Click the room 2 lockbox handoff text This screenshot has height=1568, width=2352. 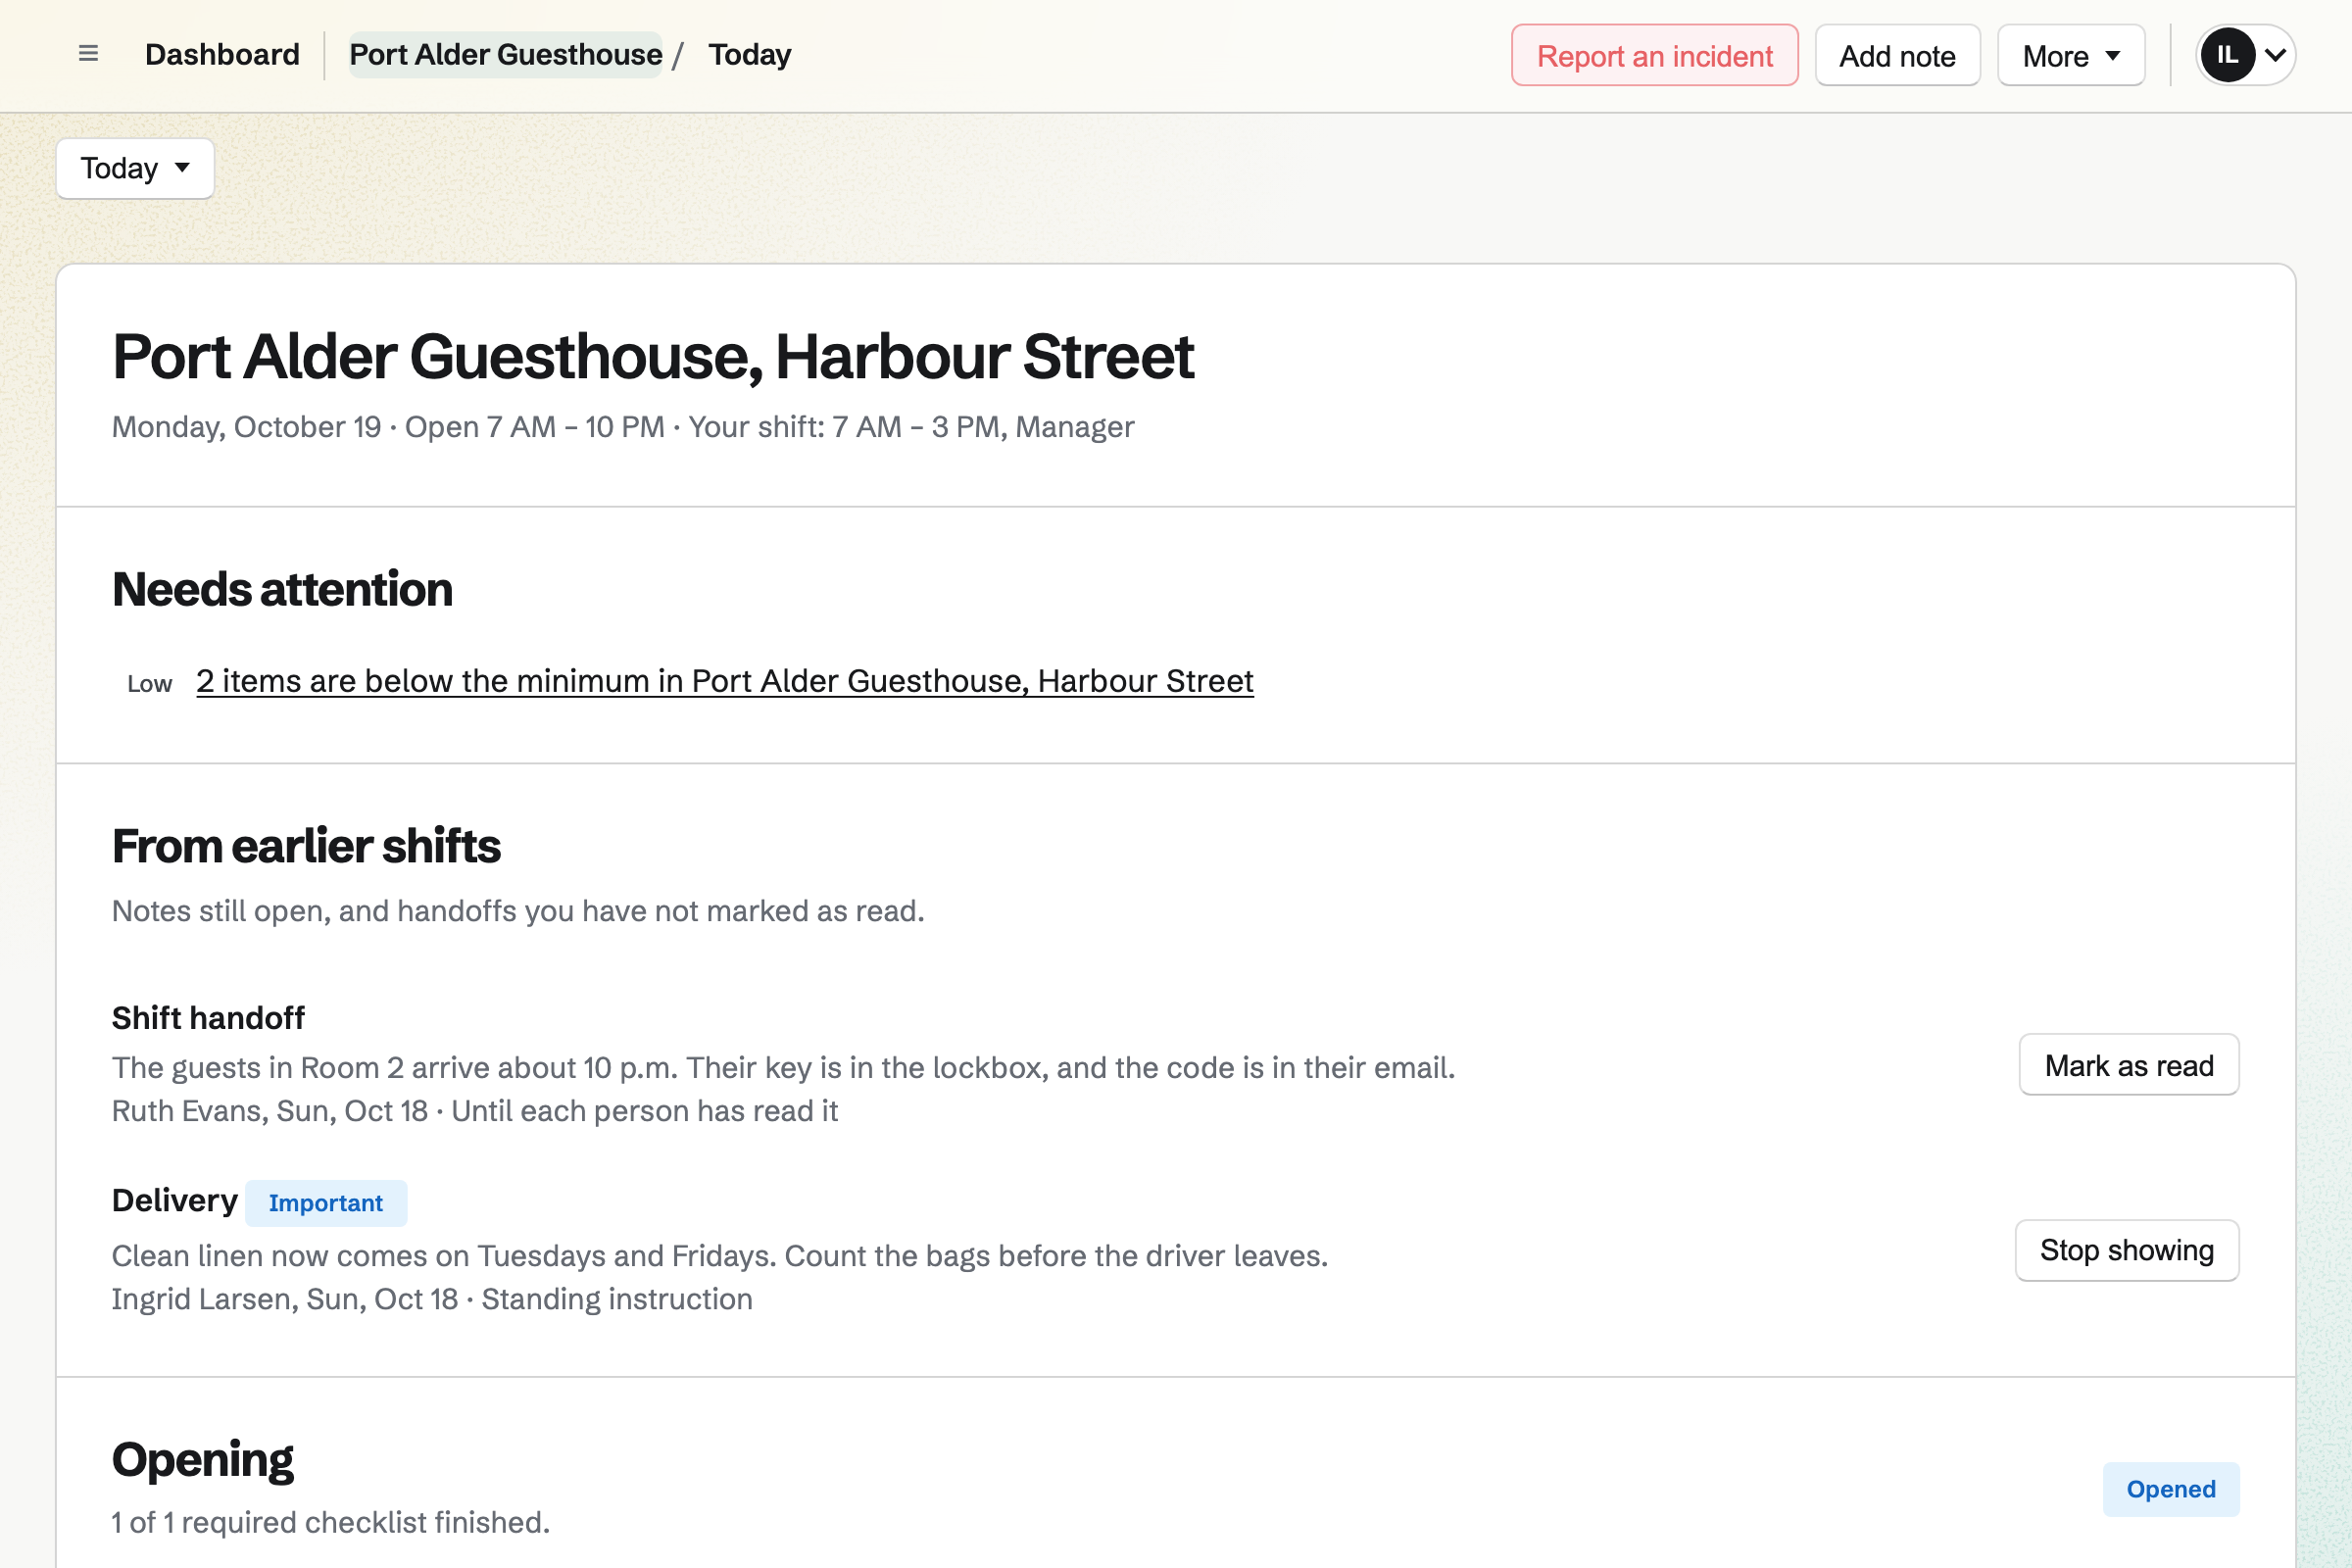tap(783, 1068)
